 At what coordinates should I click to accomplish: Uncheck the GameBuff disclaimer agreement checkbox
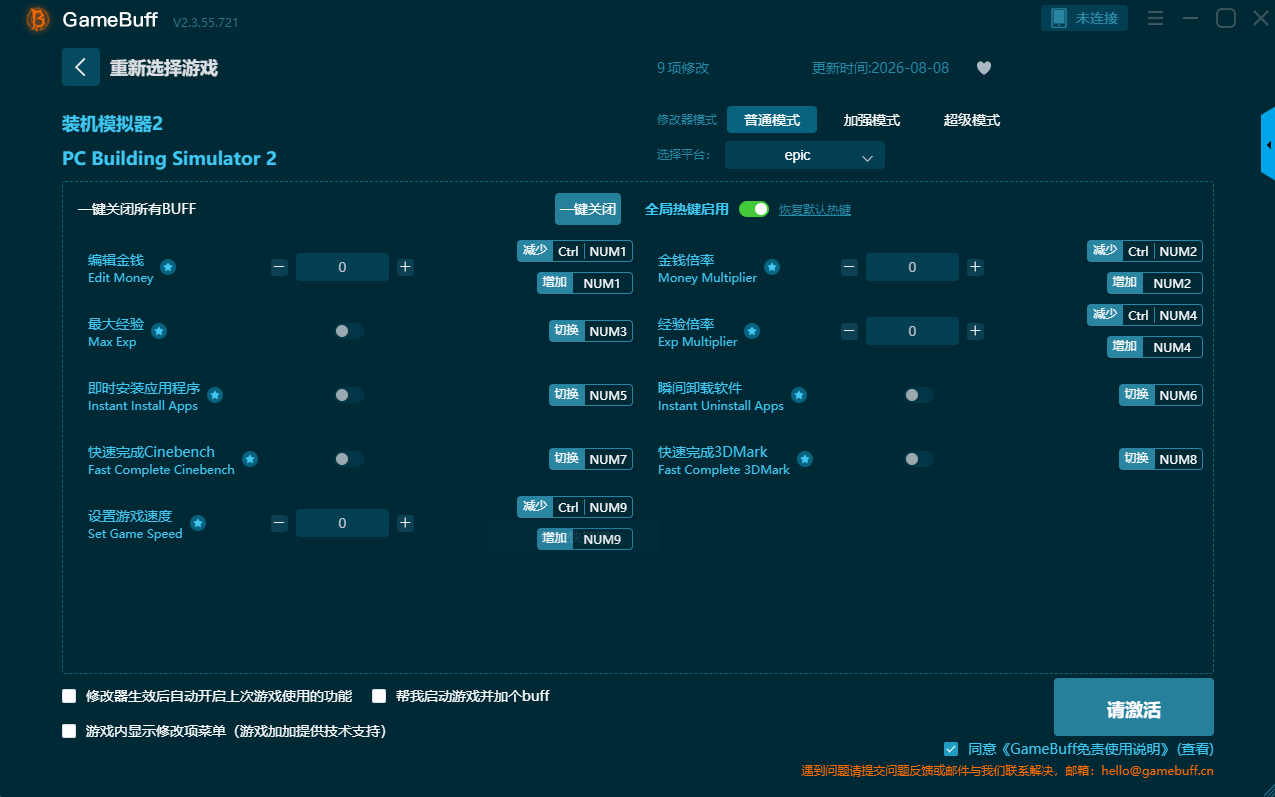(x=951, y=749)
